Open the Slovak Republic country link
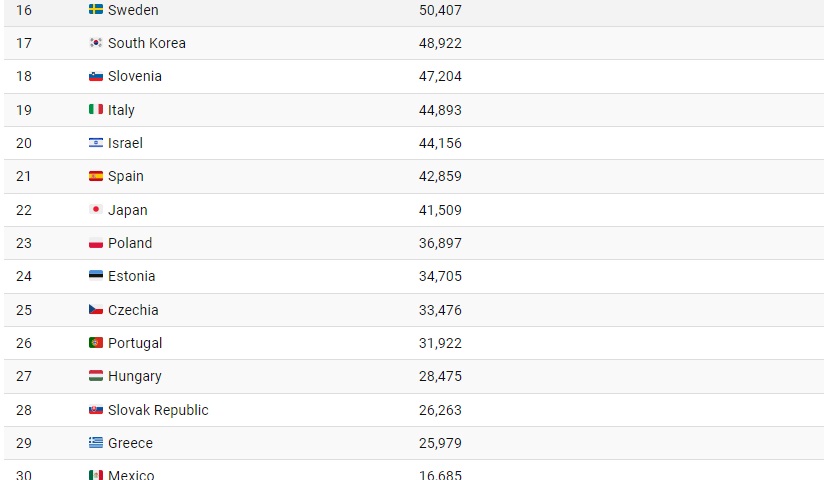Viewport: 830px width, 480px height. pos(158,410)
